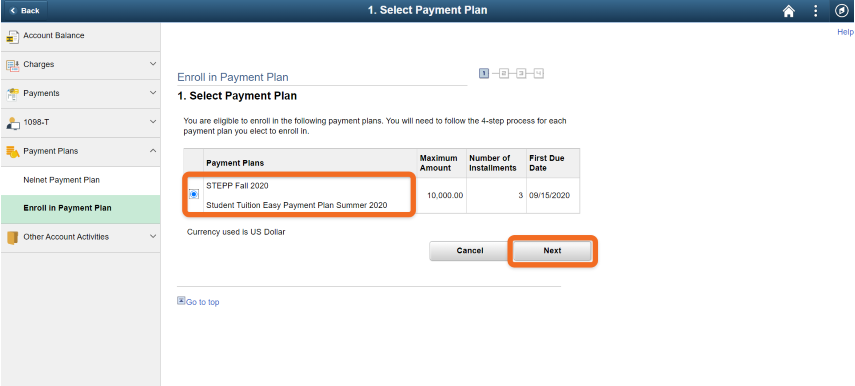Click the Cancel button
The width and height of the screenshot is (855, 386).
click(x=469, y=251)
